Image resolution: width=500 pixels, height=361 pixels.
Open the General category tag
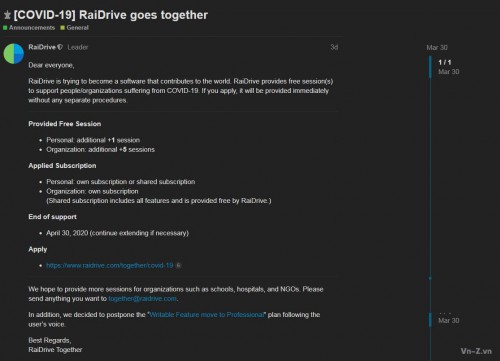pyautogui.click(x=77, y=28)
